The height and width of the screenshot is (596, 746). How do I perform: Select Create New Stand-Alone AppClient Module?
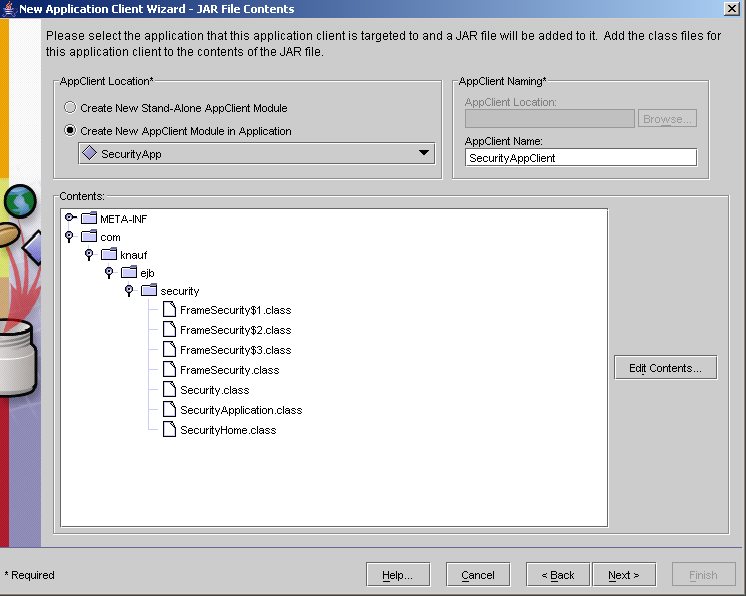[70, 107]
